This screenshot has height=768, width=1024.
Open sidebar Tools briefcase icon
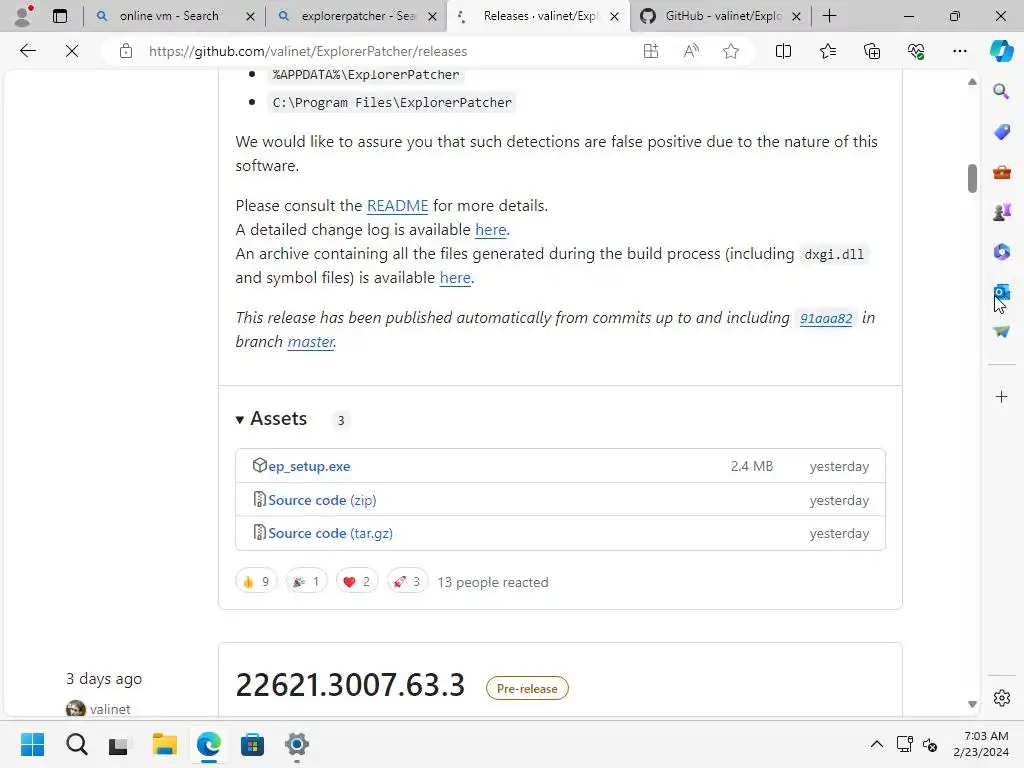tap(1001, 172)
